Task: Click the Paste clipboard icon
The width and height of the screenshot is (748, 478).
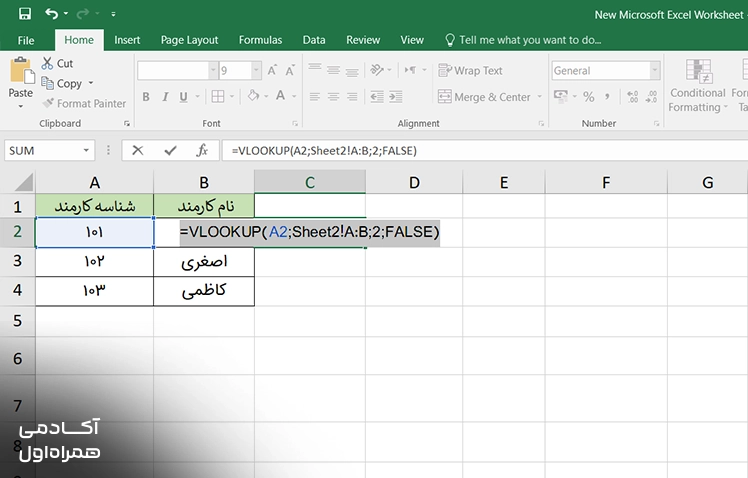Action: (x=21, y=70)
